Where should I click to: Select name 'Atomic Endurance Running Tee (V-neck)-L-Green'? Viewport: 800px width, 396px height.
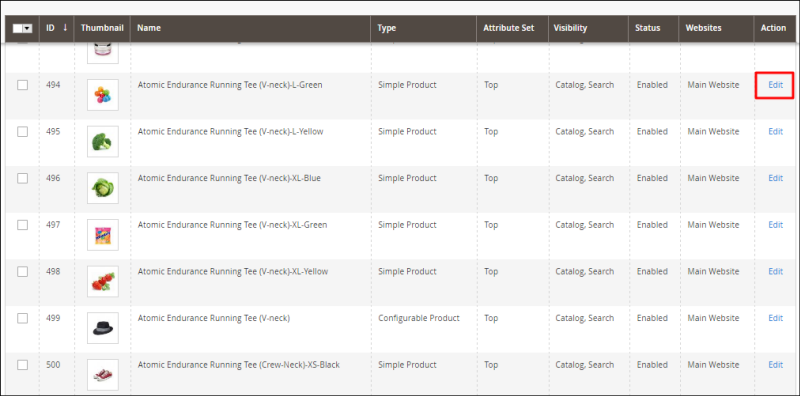coord(230,85)
